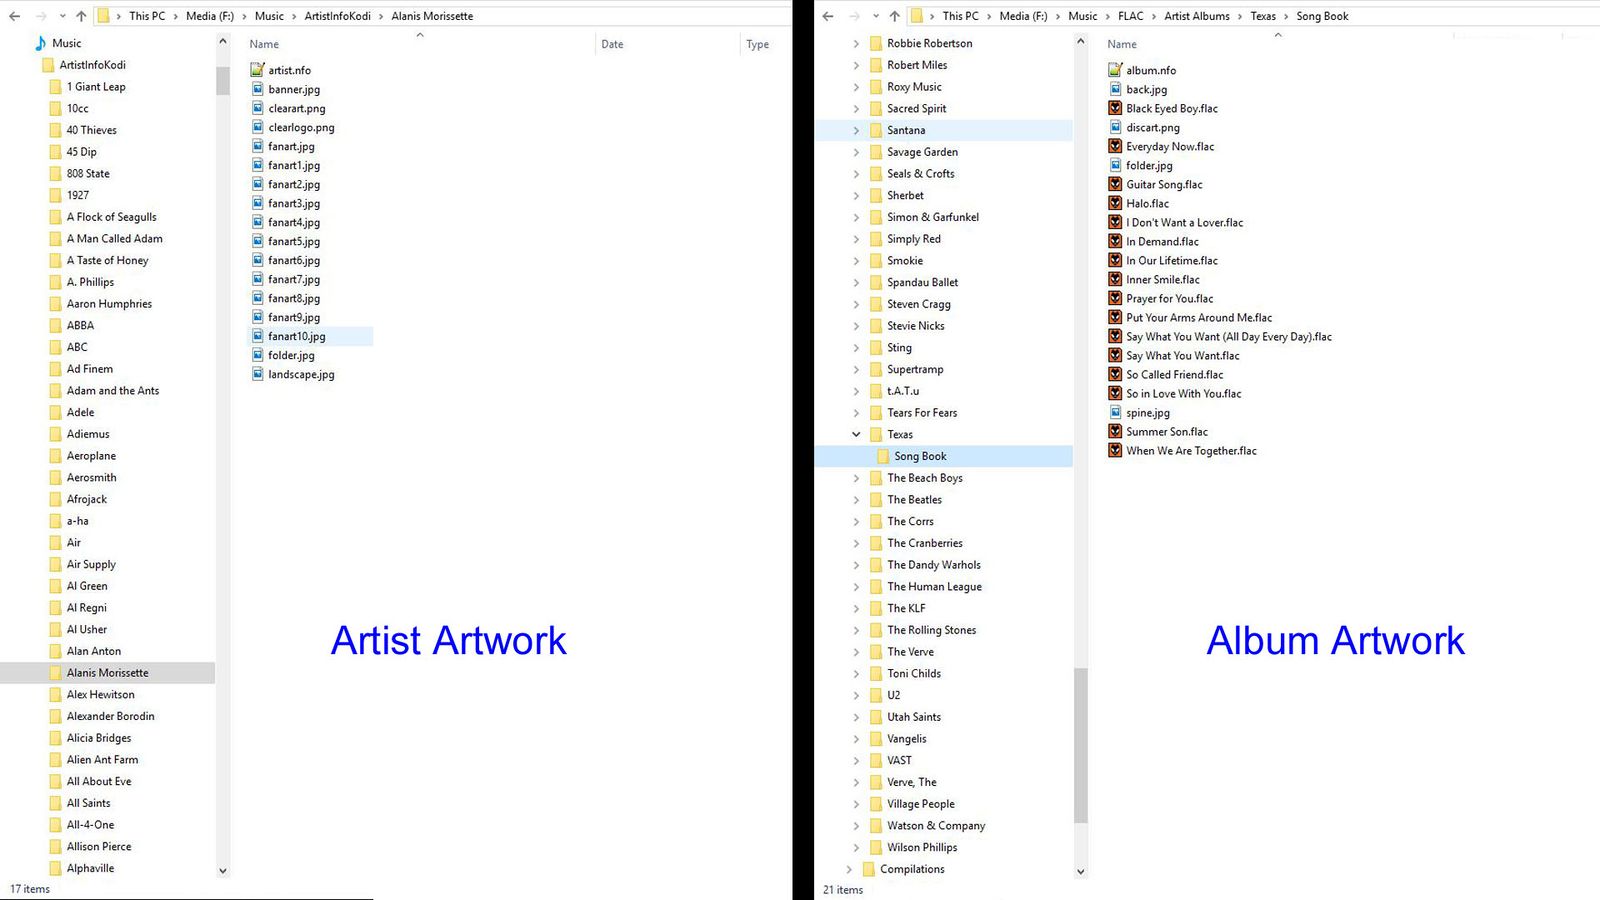This screenshot has height=900, width=1600.
Task: Select banner.jpg image file icon
Action: click(x=257, y=89)
